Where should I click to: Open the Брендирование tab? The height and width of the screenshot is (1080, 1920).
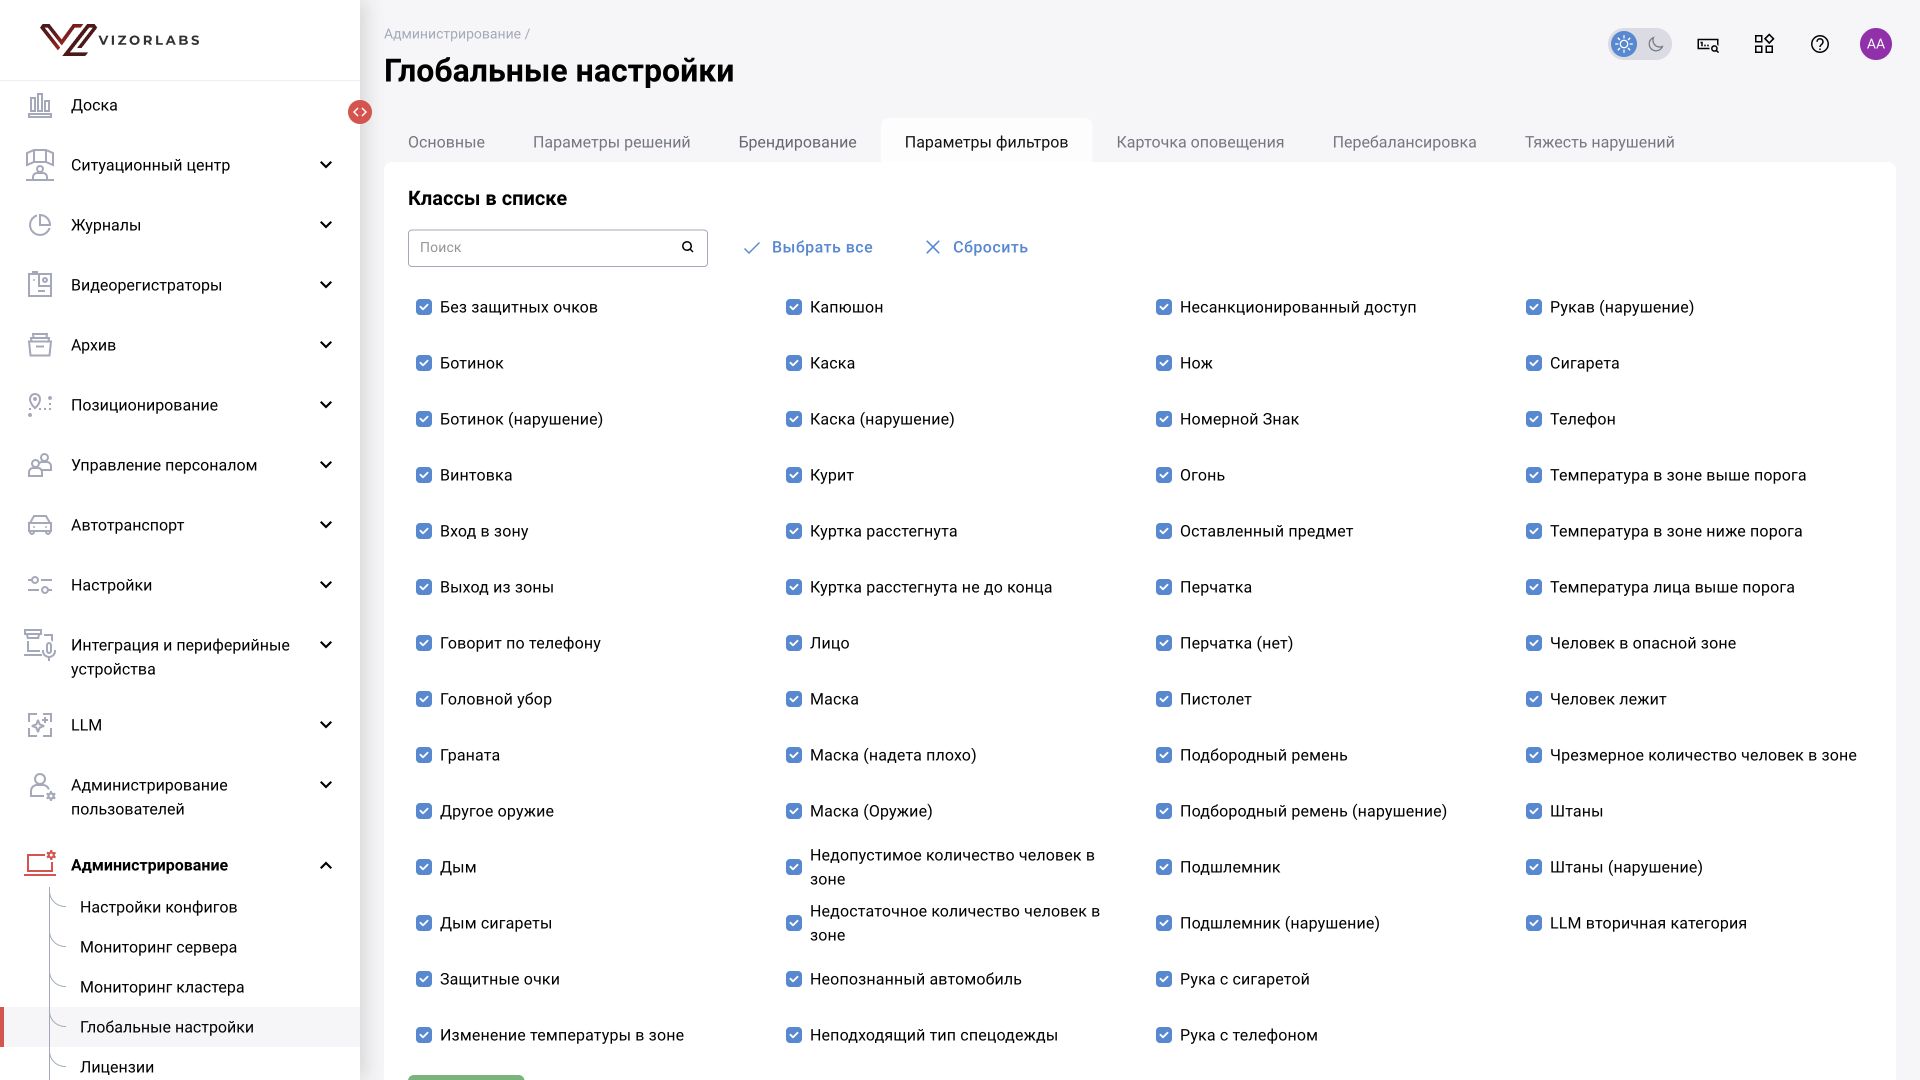click(x=797, y=142)
